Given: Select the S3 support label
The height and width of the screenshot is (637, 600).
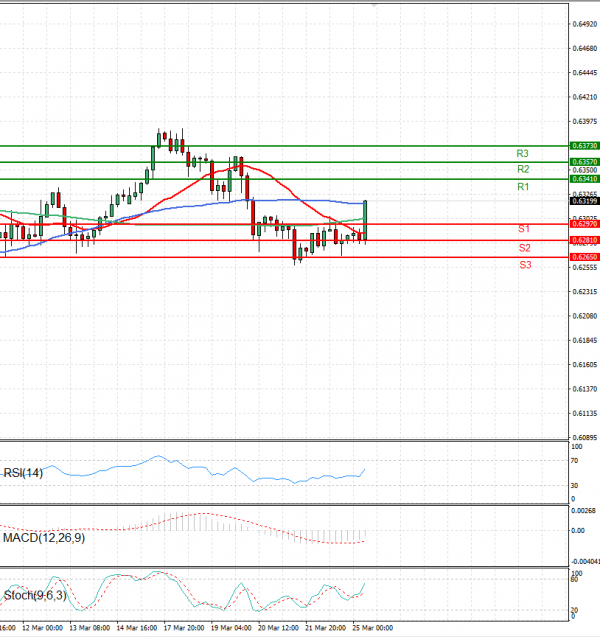Looking at the screenshot, I should (525, 265).
